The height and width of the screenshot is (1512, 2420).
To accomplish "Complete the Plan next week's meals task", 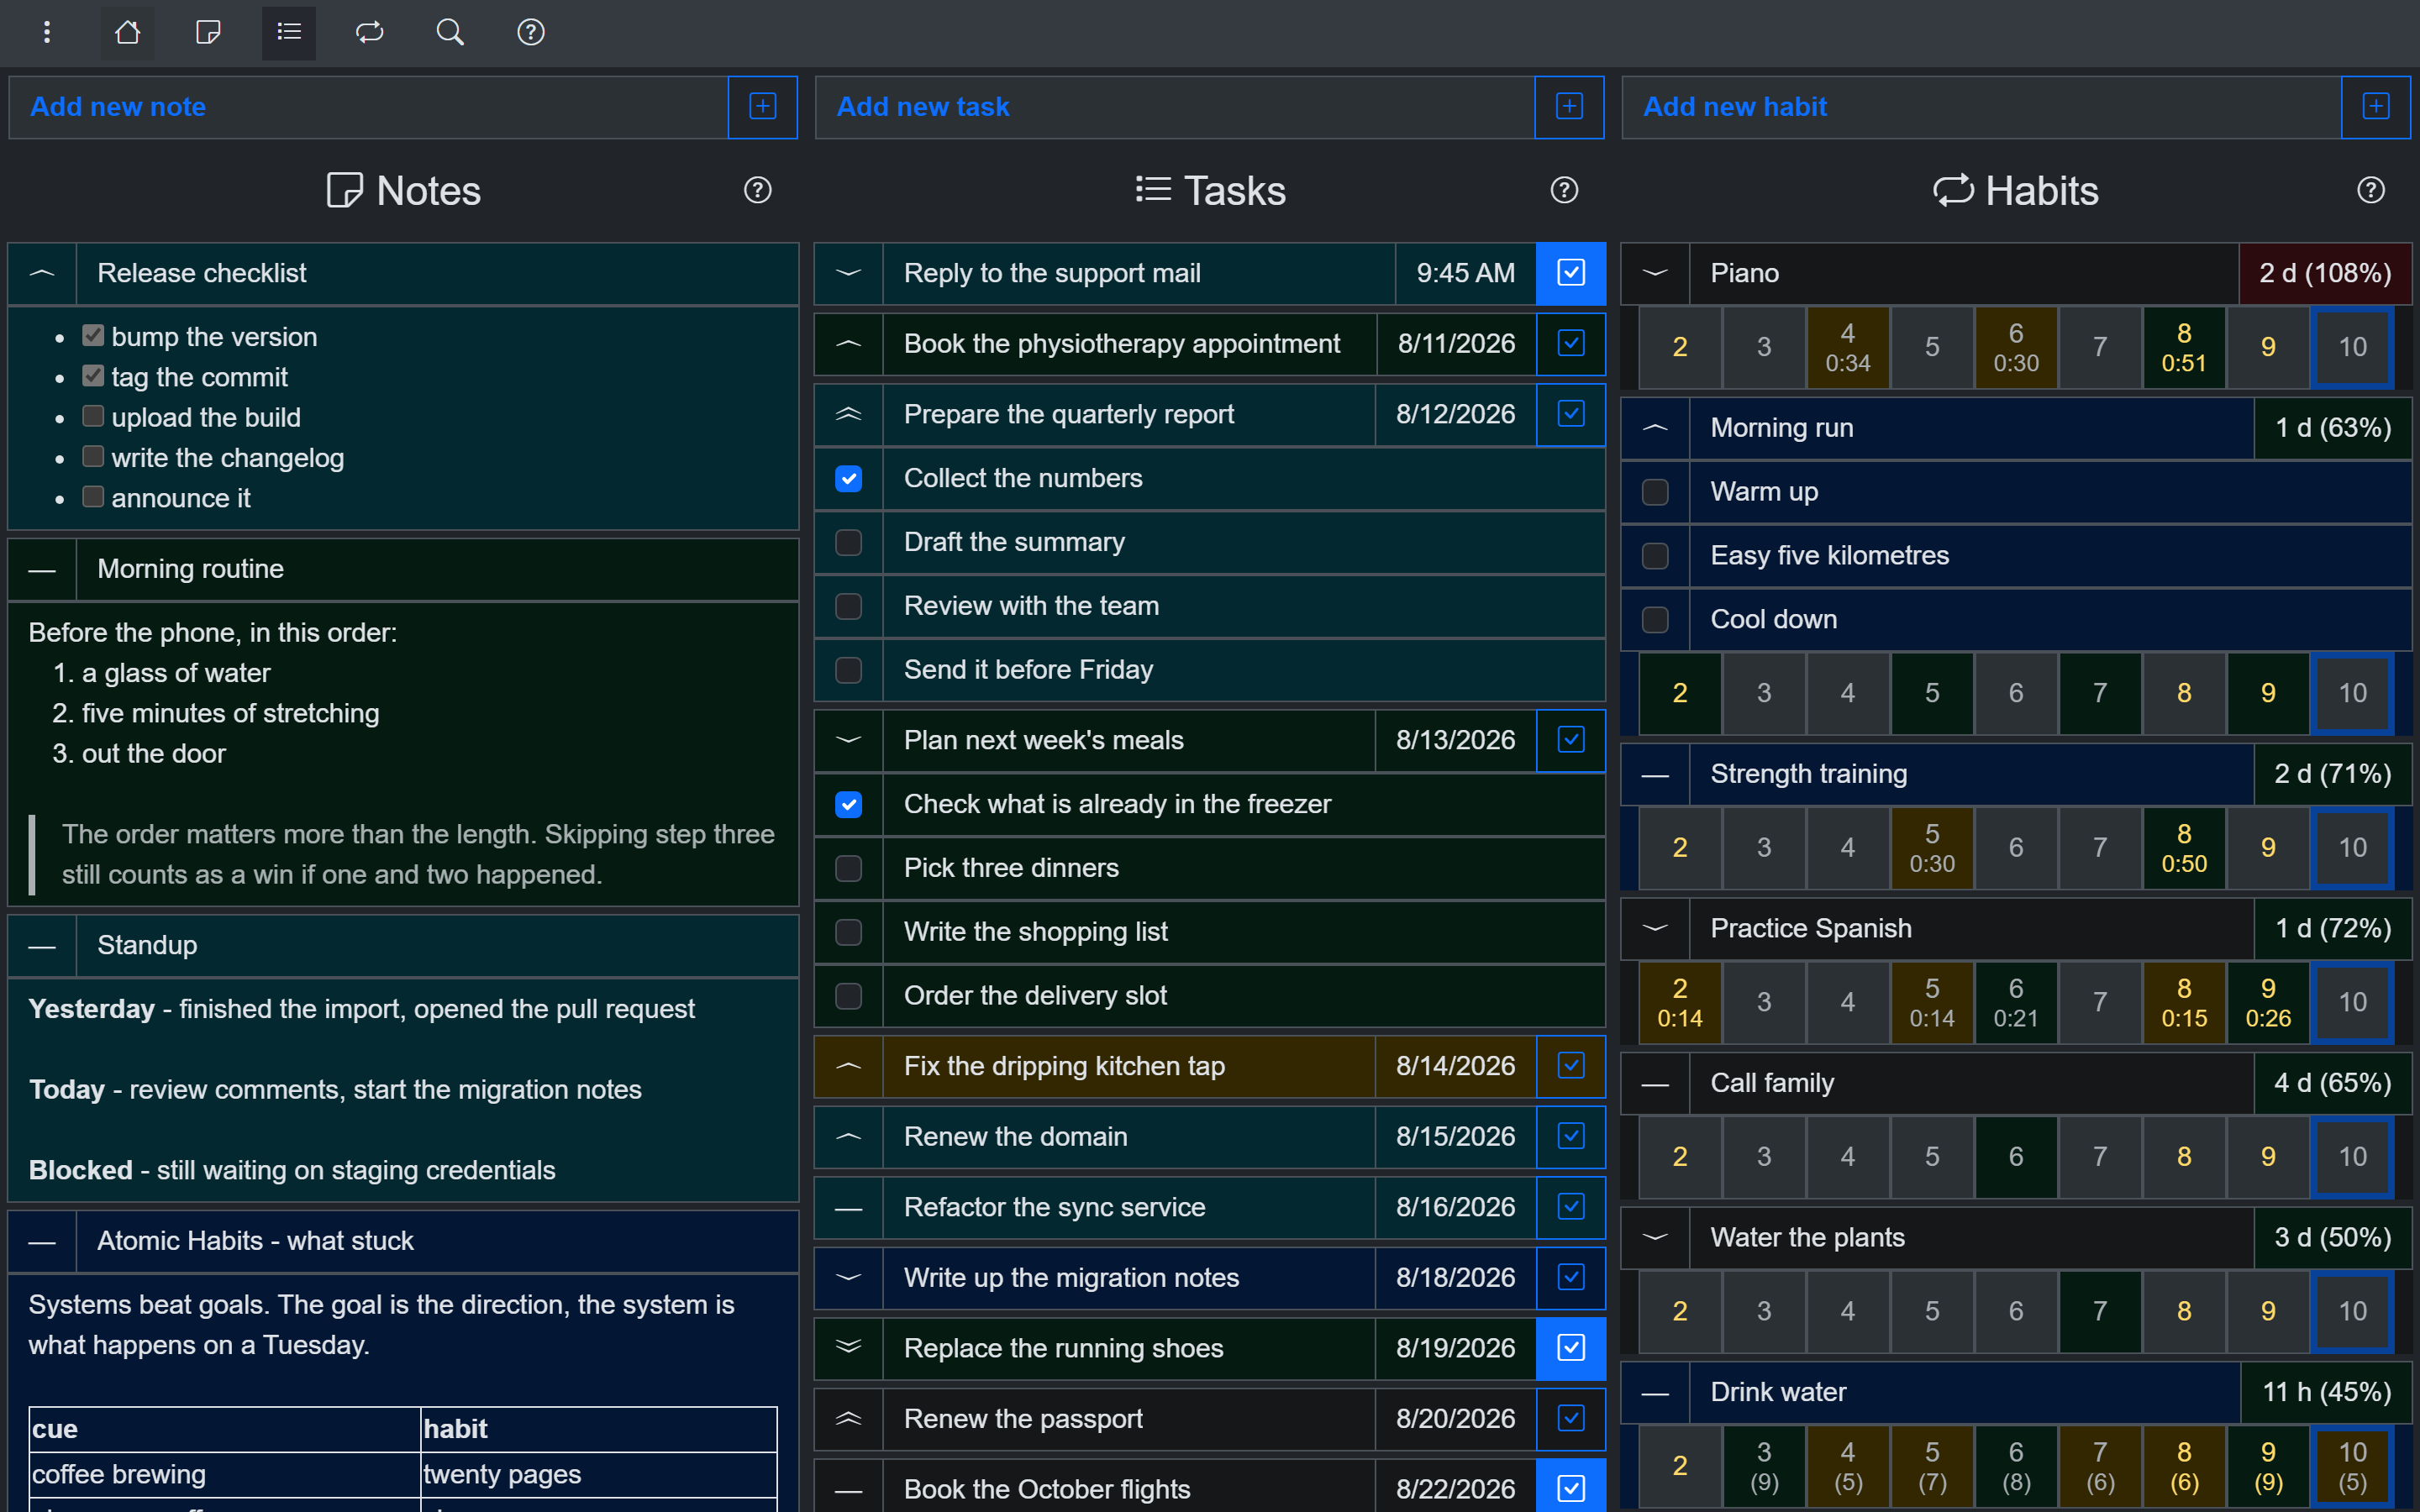I will pos(1571,740).
